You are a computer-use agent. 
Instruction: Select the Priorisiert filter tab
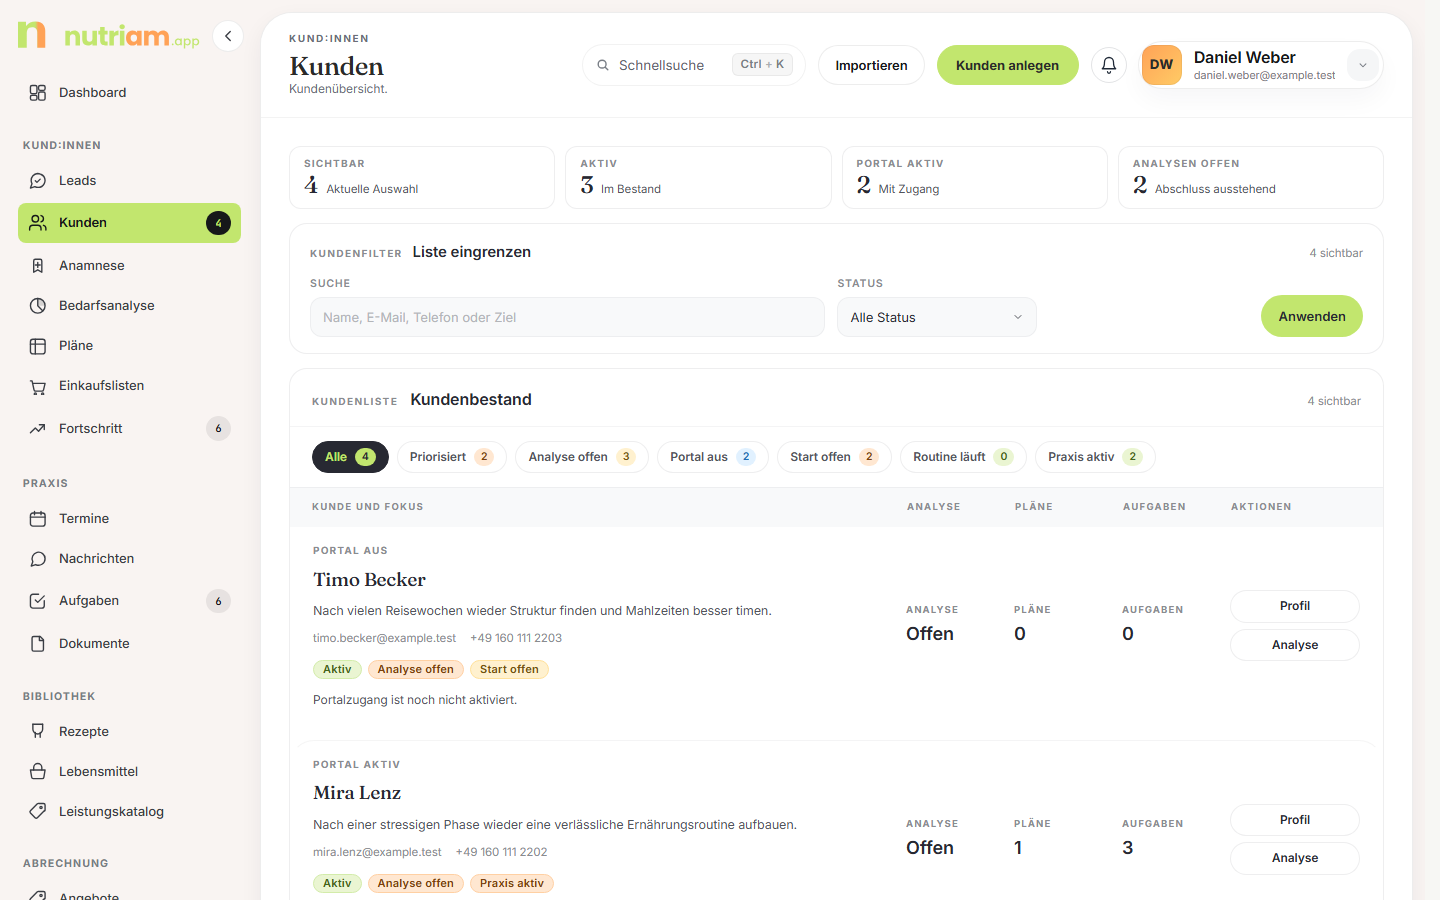click(452, 457)
